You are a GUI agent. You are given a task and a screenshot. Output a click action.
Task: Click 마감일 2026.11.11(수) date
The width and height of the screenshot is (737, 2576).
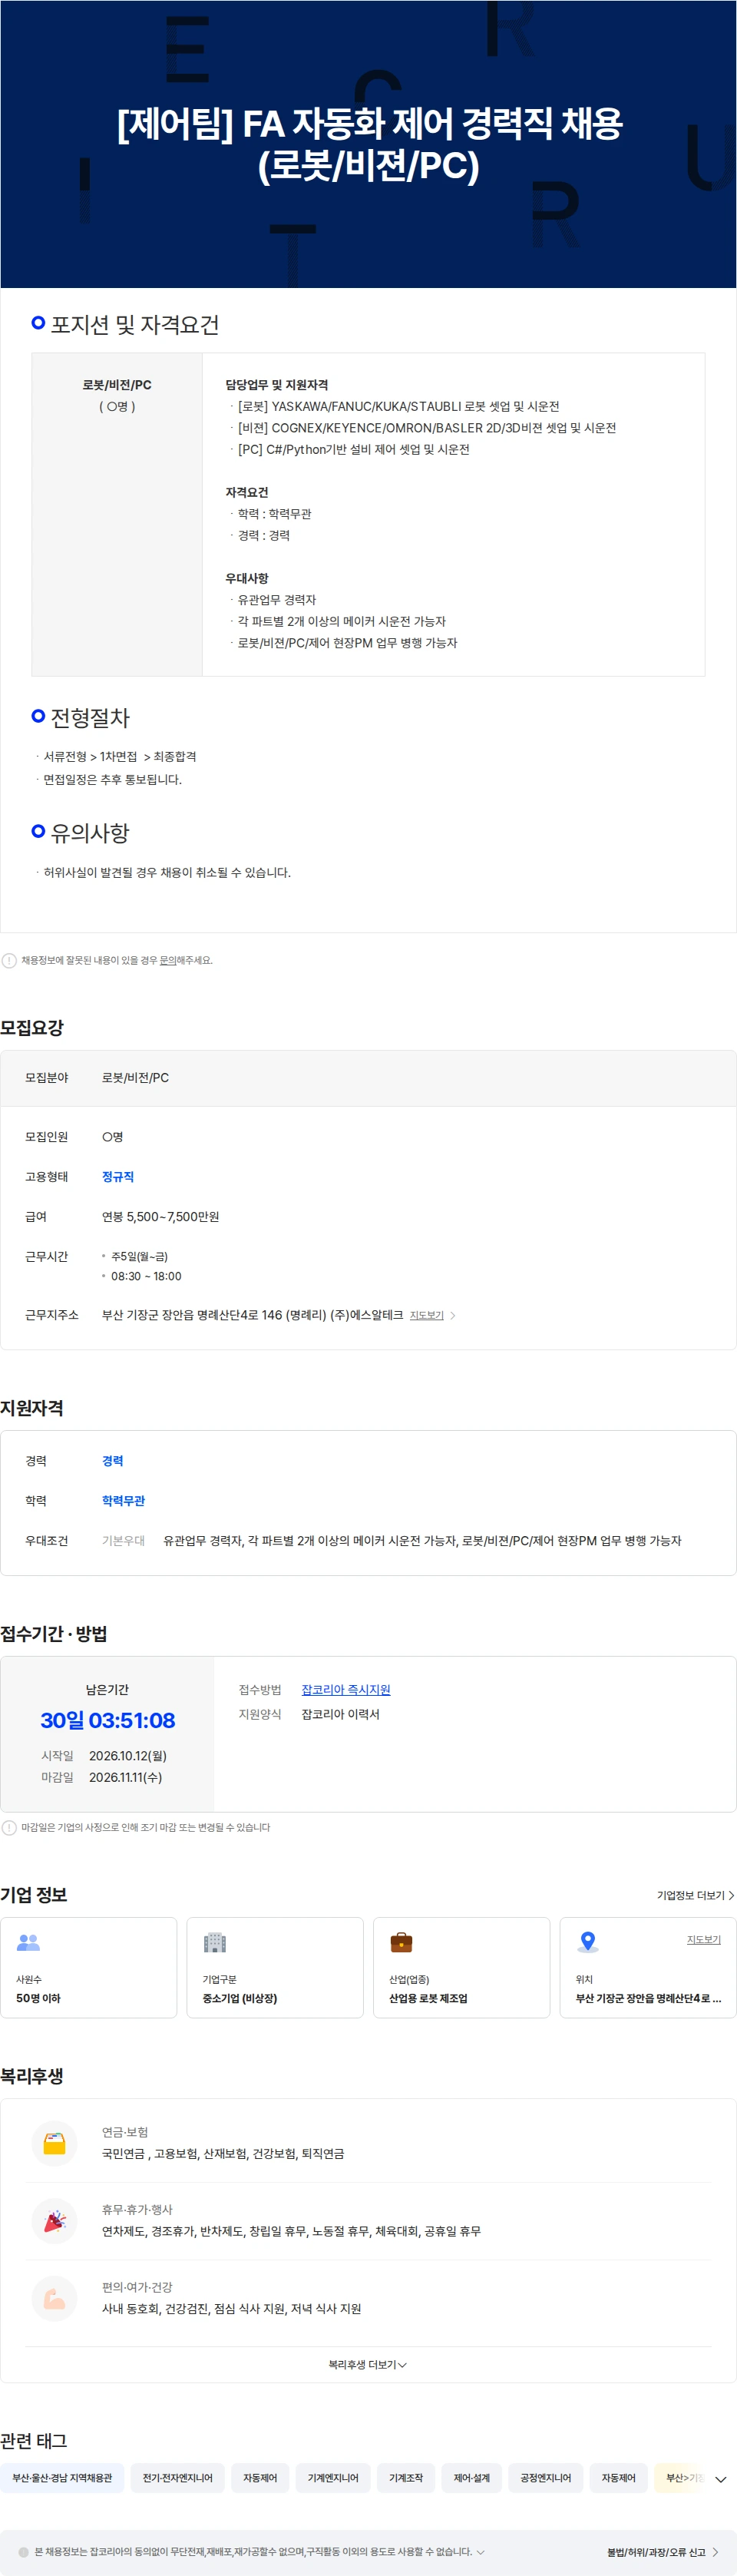[x=125, y=1777]
